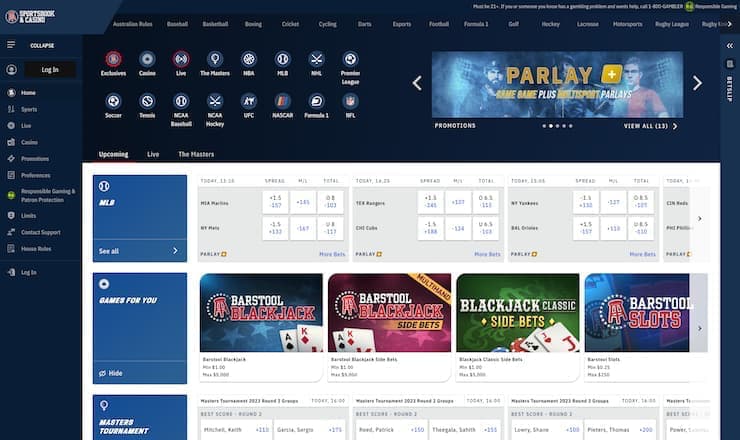Image resolution: width=740 pixels, height=440 pixels.
Task: Select the Formula 1 category icon
Action: 317,101
